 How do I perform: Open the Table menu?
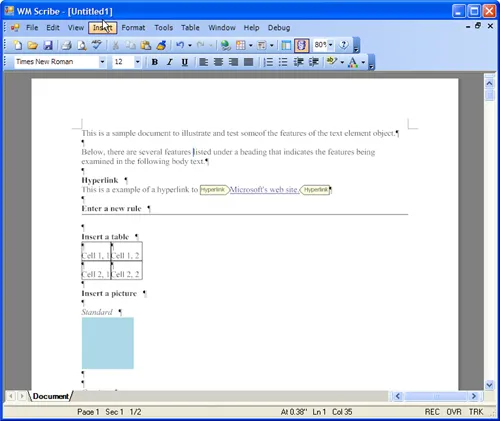pos(190,28)
